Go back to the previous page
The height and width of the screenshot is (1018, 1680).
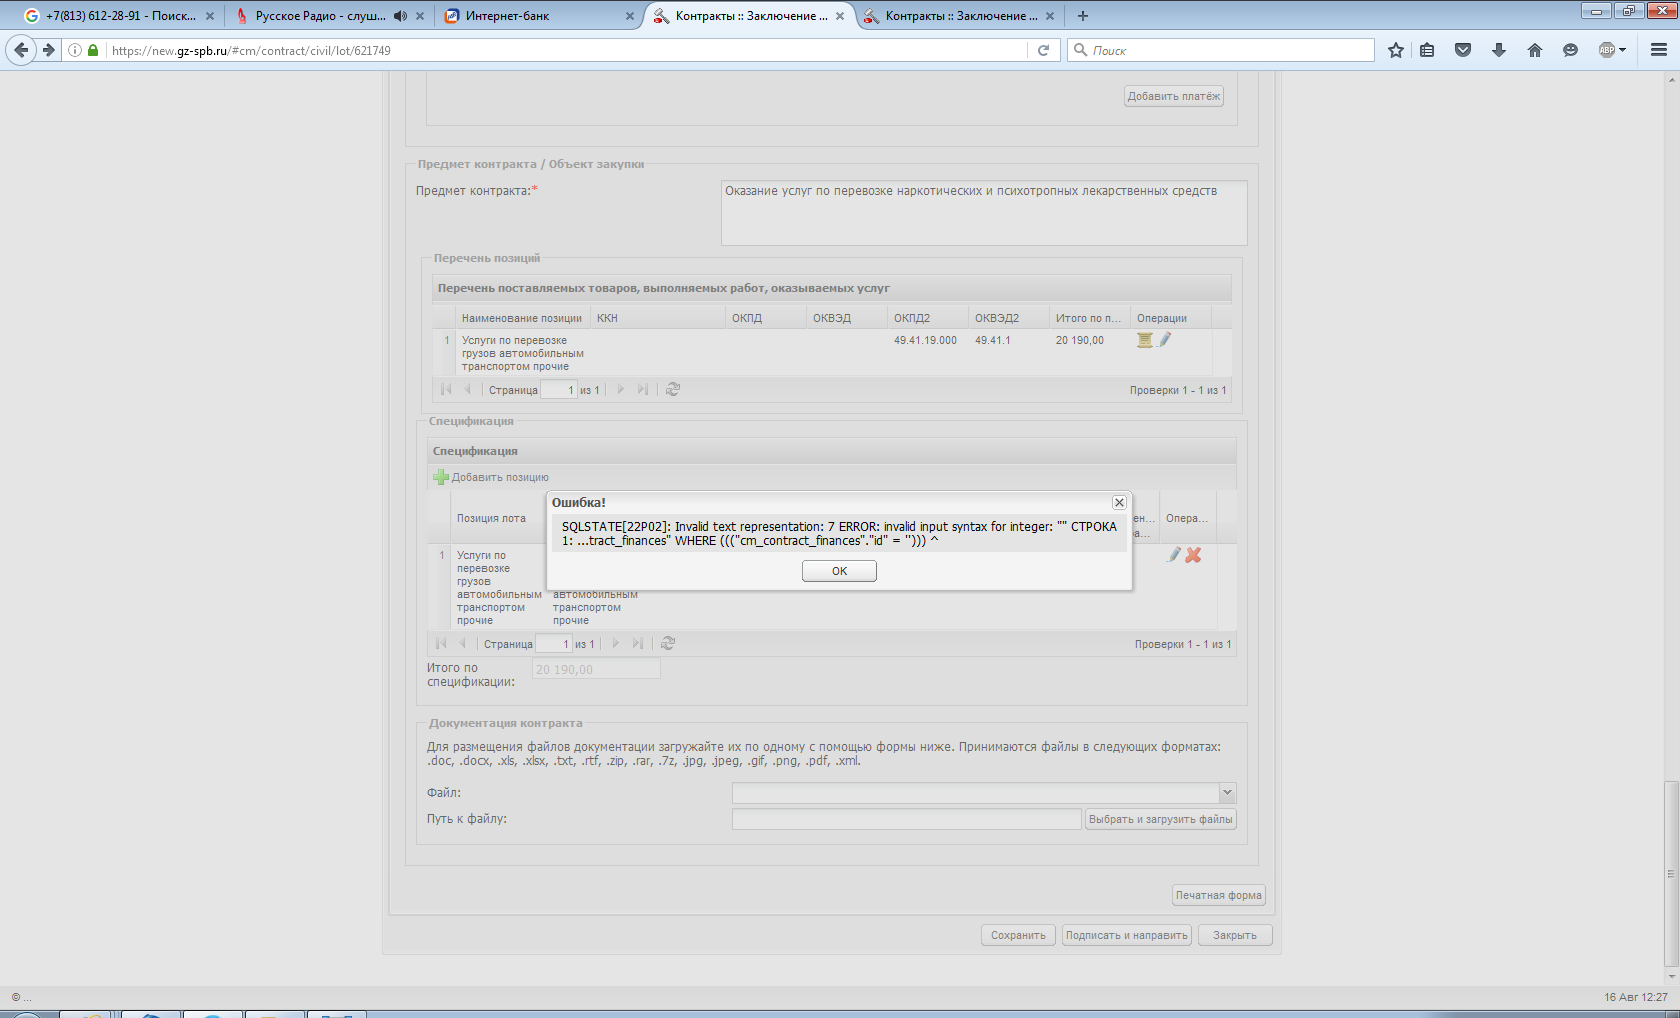click(21, 50)
